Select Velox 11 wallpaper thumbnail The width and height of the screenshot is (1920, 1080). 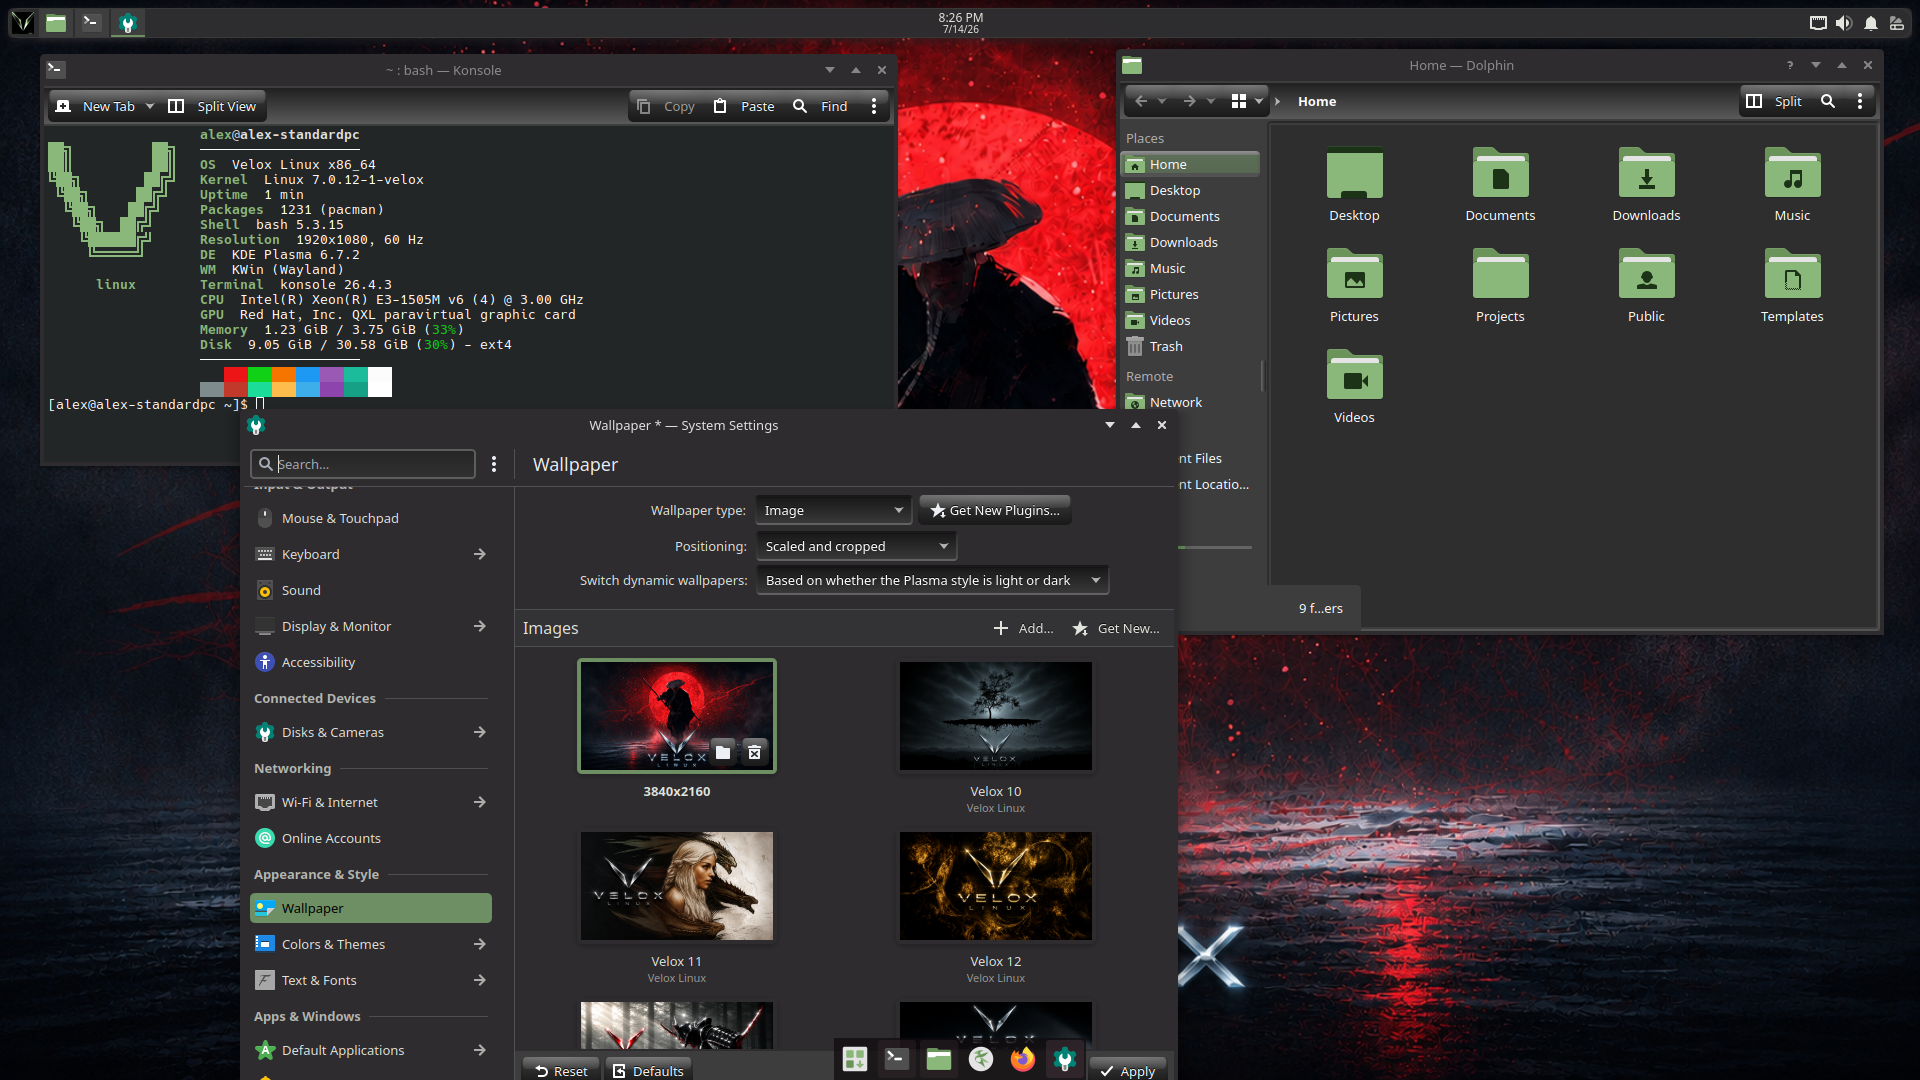coord(677,886)
